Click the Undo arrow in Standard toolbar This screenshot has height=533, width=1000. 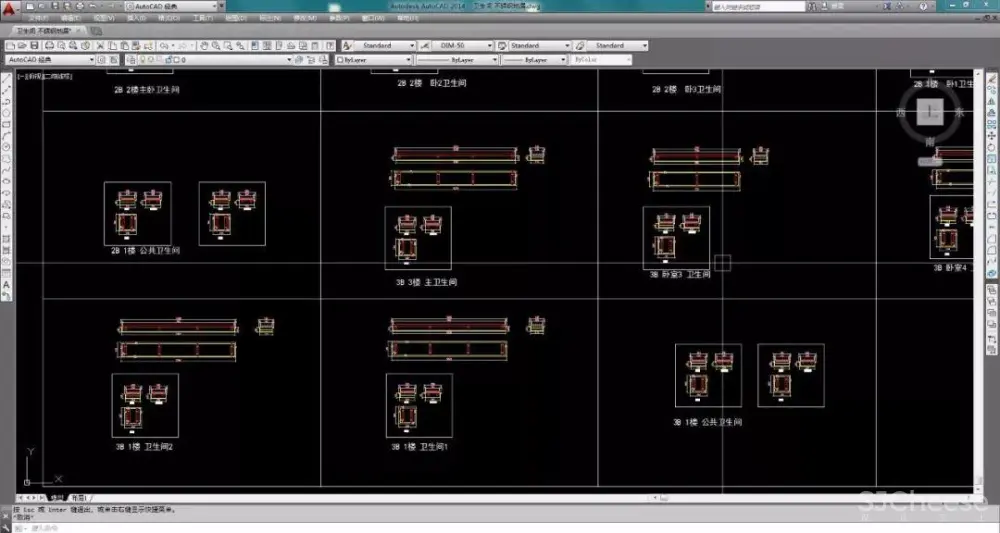coord(164,46)
